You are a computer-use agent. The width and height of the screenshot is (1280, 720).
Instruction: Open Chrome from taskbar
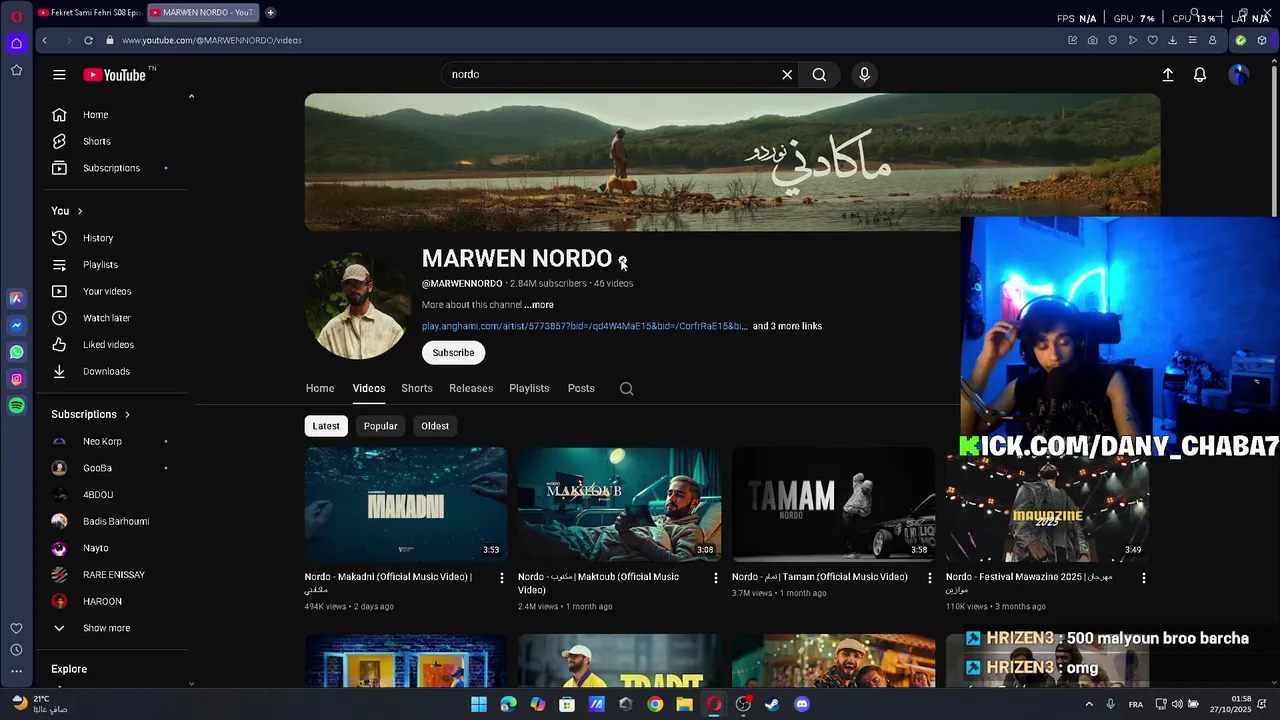coord(655,704)
